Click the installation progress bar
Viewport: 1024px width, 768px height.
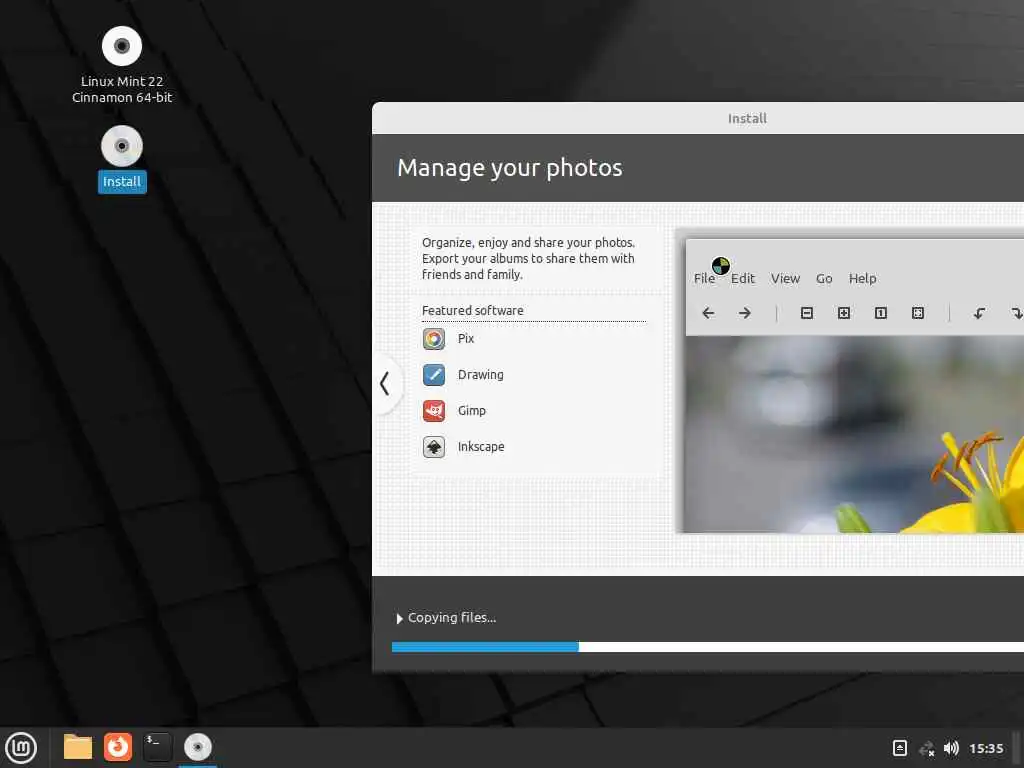point(708,647)
